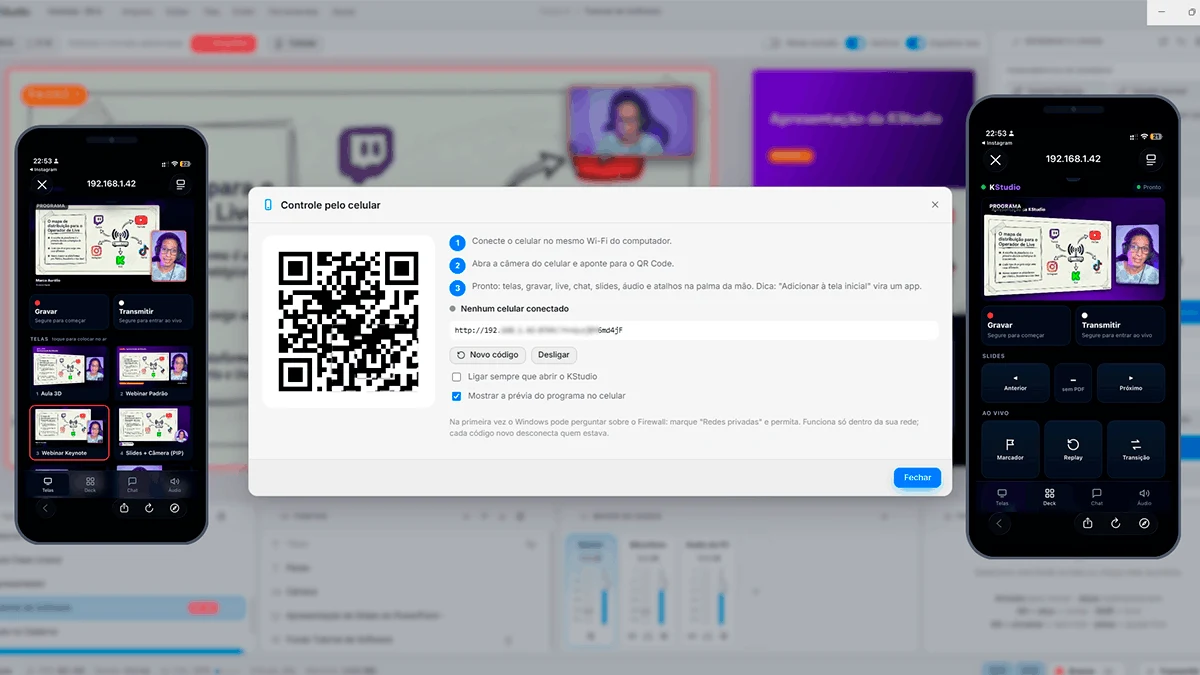Viewport: 1200px width, 675px height.
Task: Tap Transmitir on the right phone
Action: tap(1120, 328)
